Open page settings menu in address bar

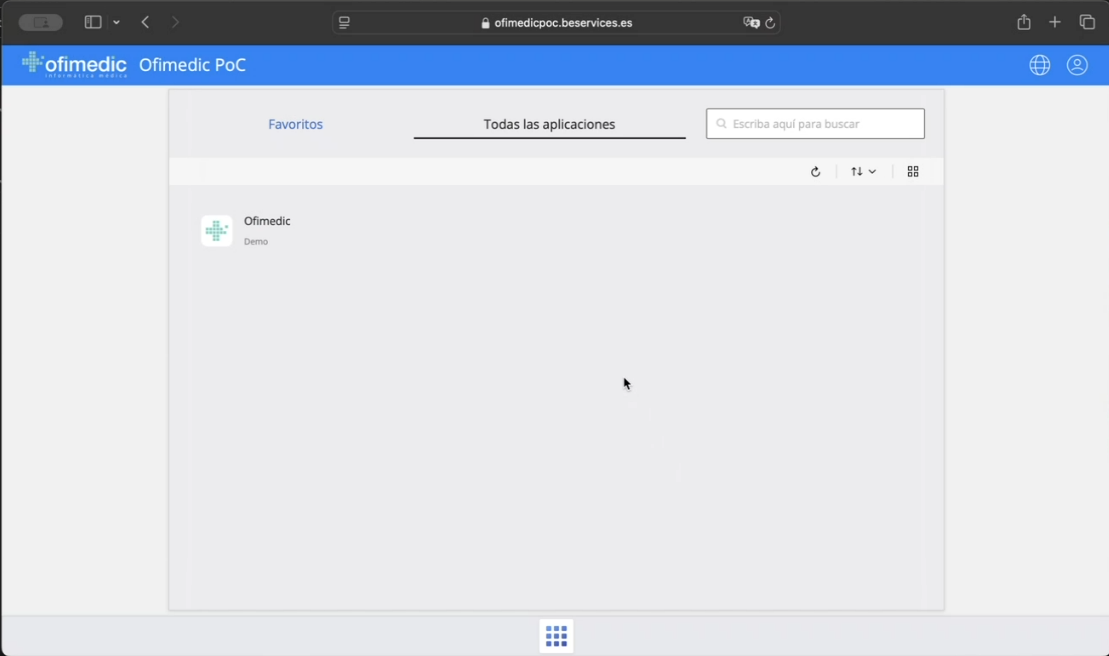click(x=345, y=23)
